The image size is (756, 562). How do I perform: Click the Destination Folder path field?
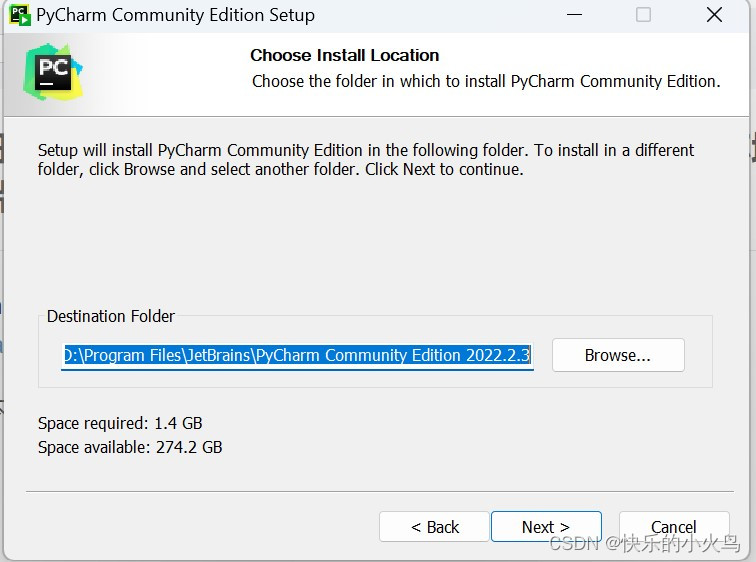coord(297,355)
